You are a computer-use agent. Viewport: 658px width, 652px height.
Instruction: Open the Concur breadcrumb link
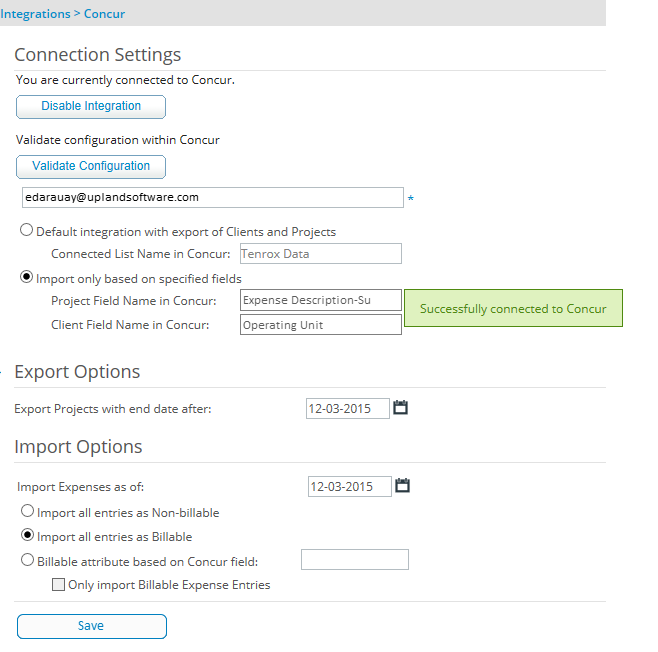104,14
